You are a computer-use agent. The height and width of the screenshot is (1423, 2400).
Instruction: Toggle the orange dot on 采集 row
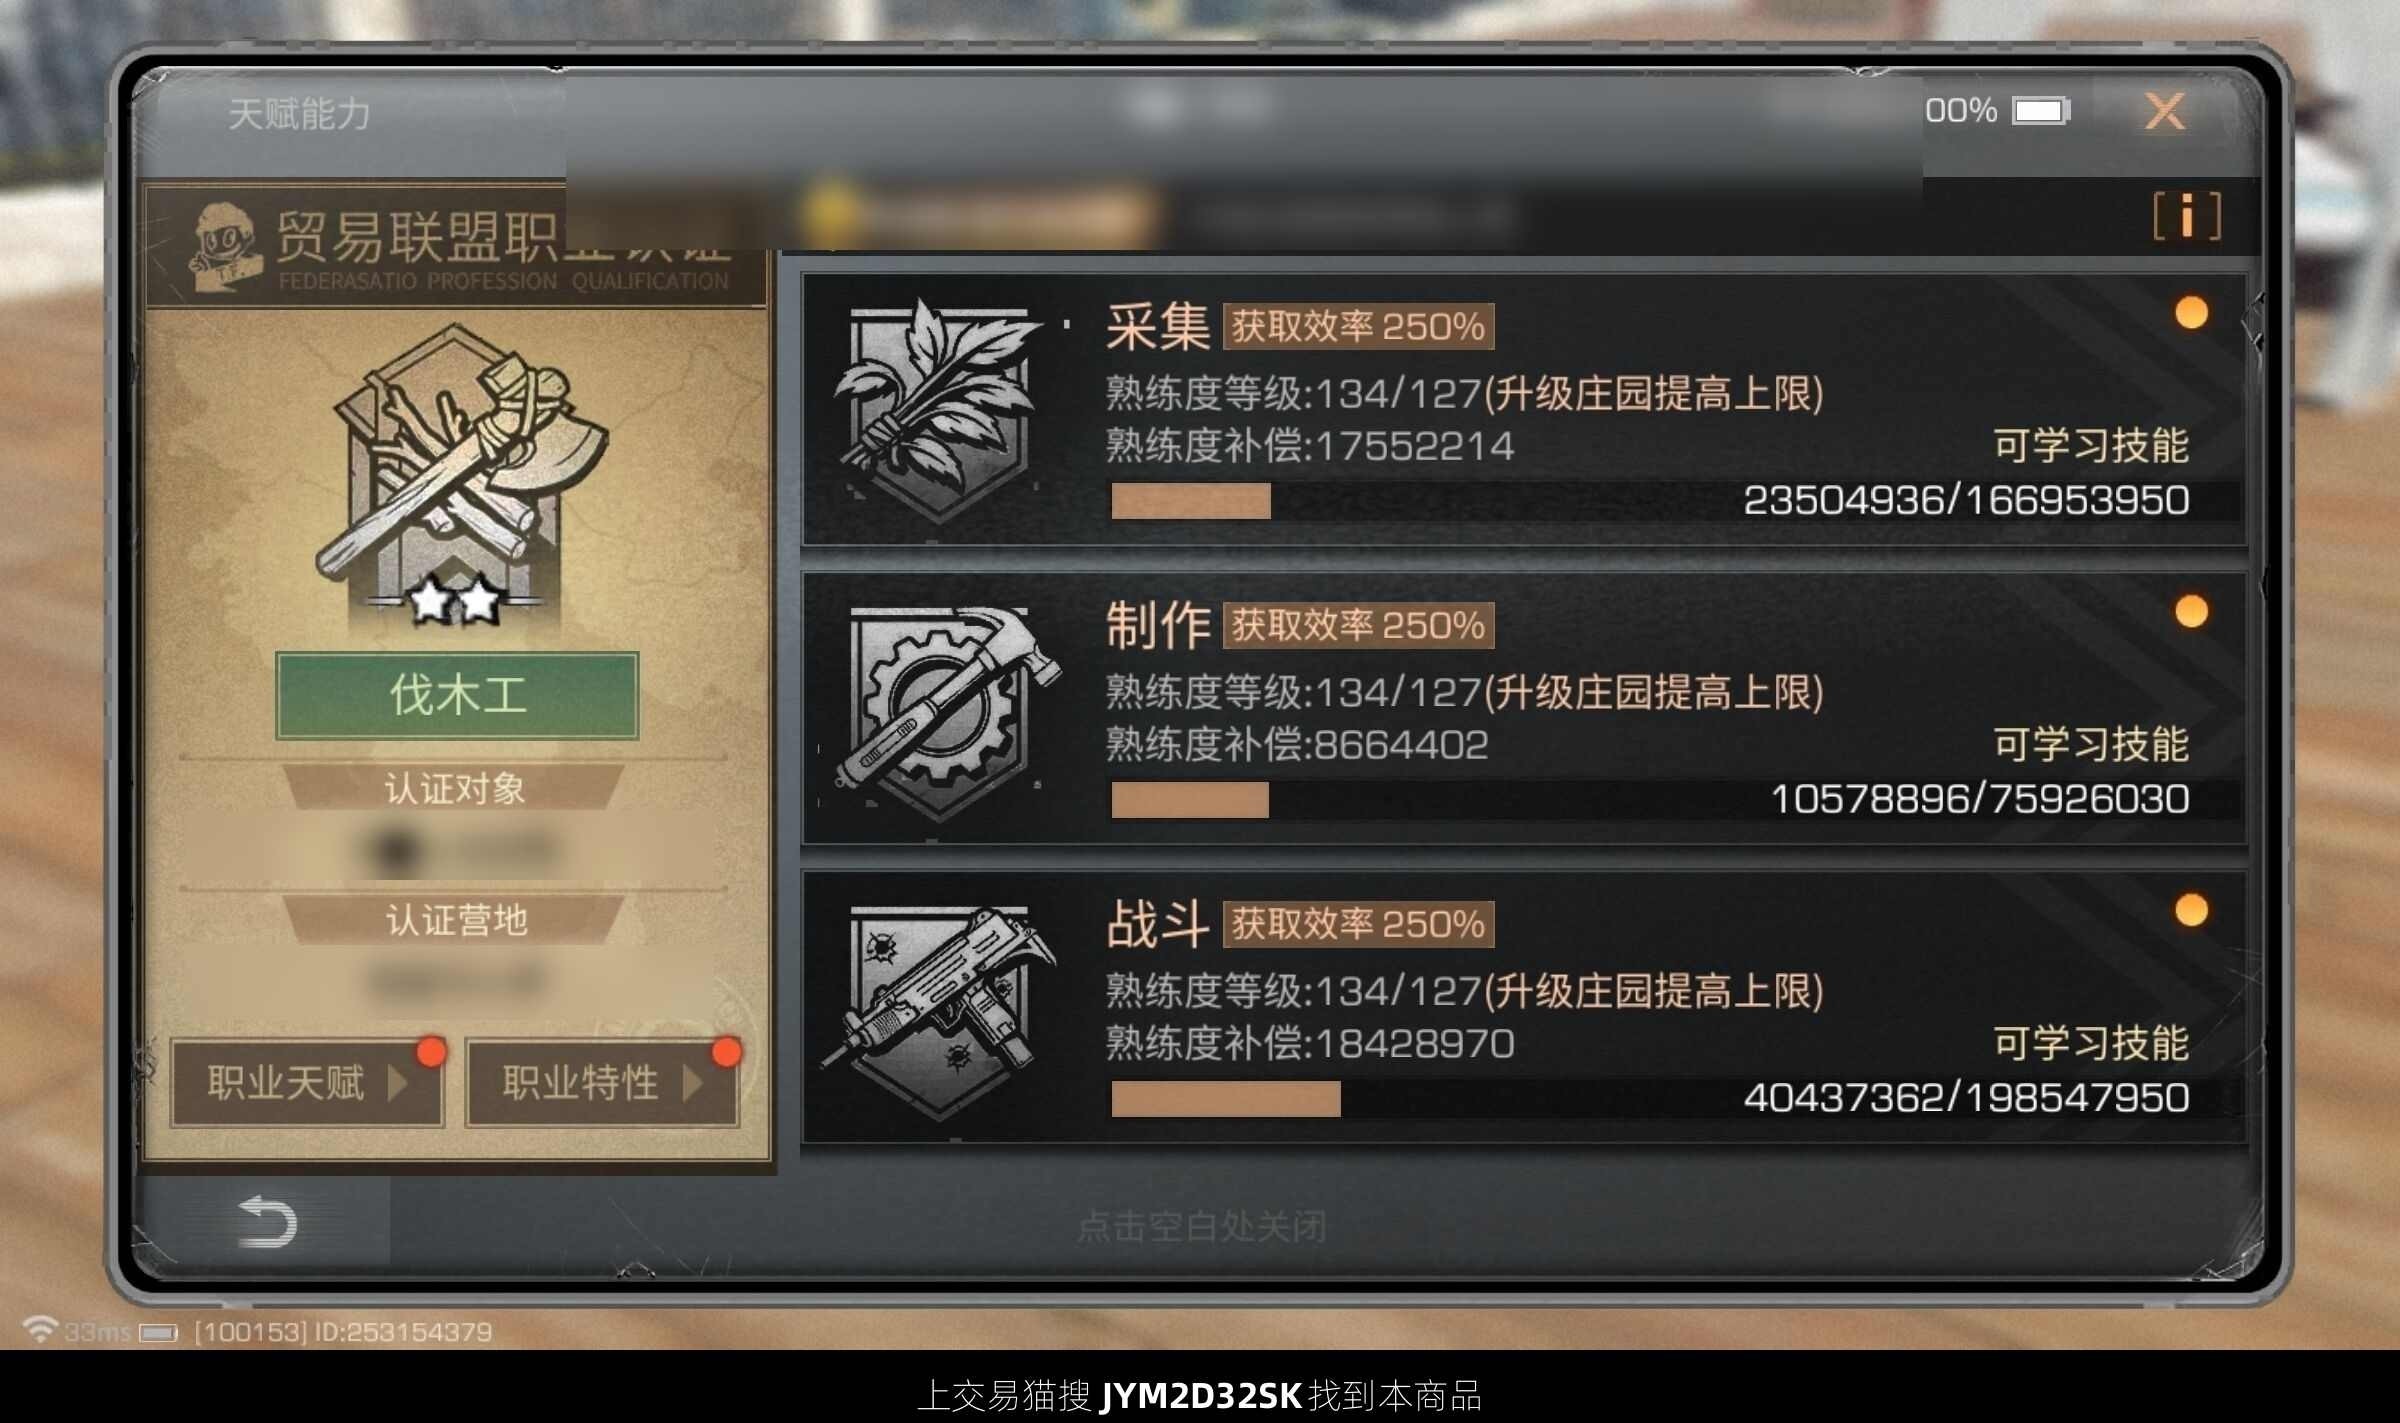point(2191,313)
